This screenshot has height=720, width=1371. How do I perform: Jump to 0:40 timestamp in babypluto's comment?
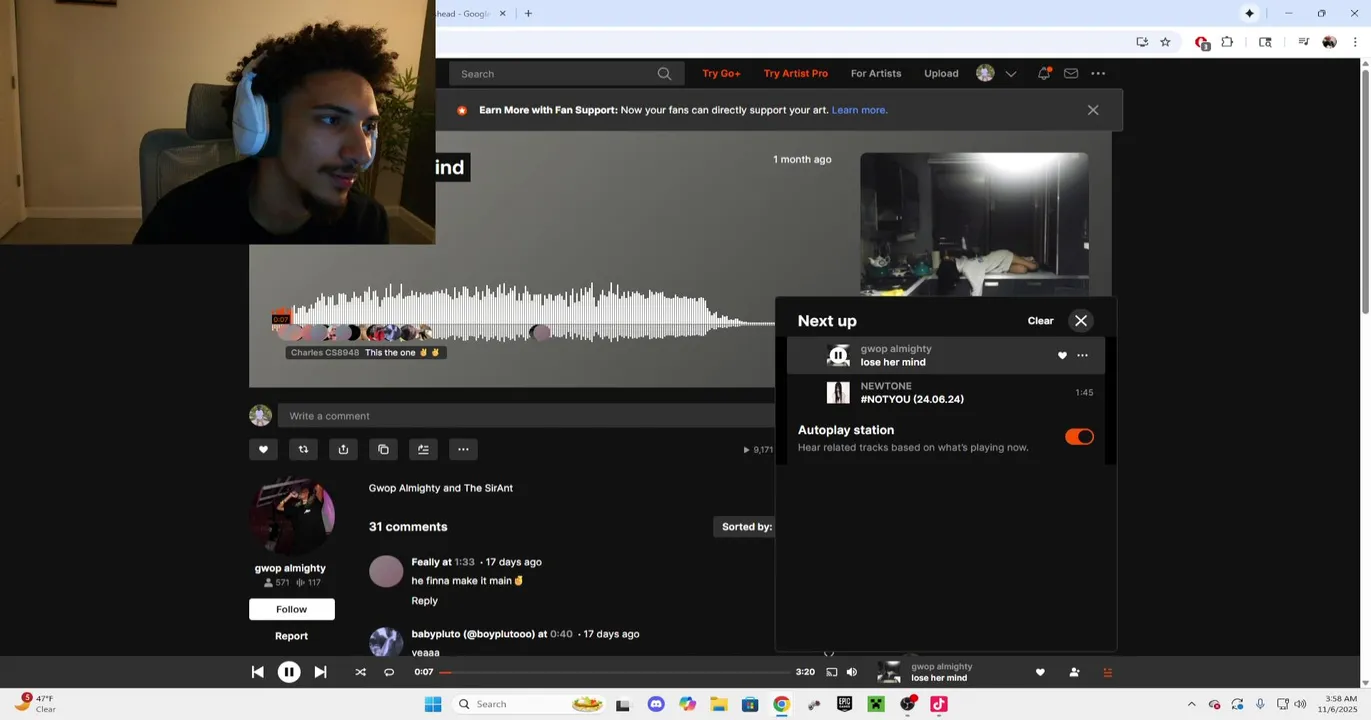click(561, 634)
